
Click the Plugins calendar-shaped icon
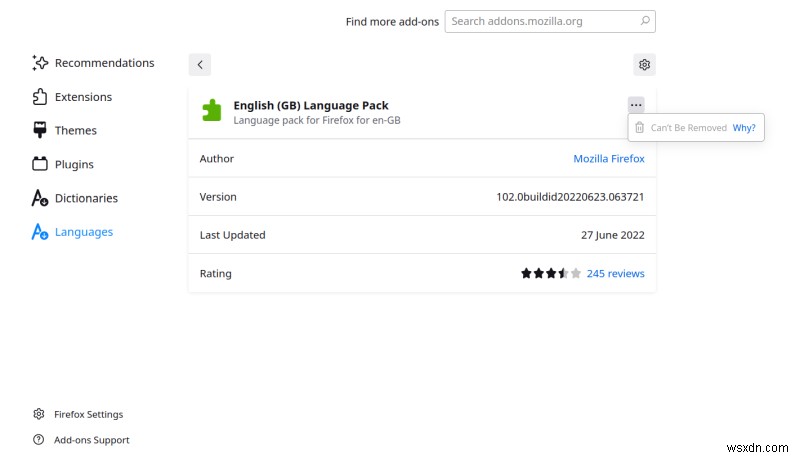pos(40,164)
